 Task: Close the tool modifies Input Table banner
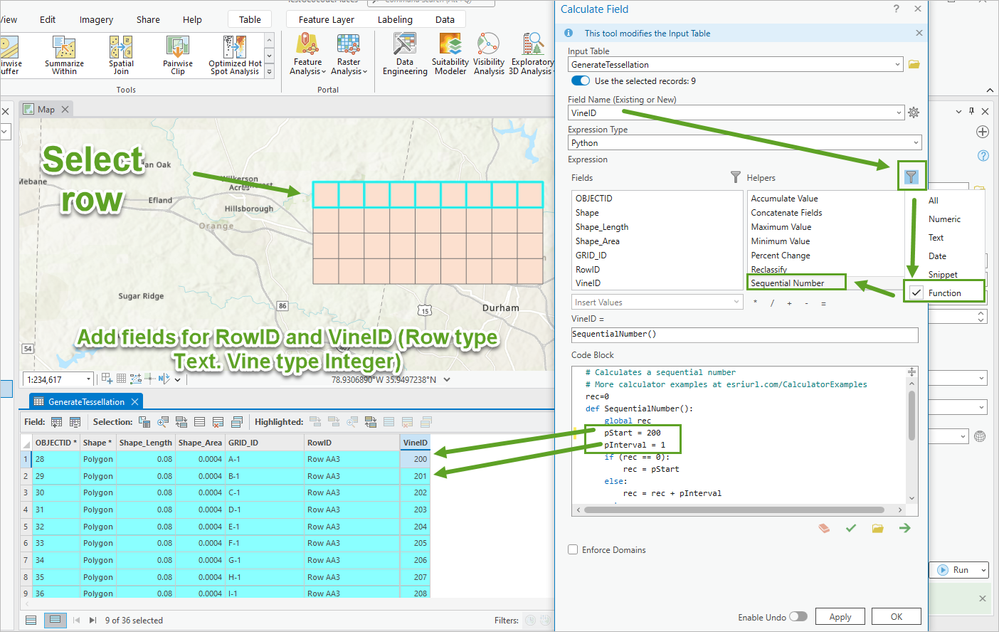(x=919, y=32)
